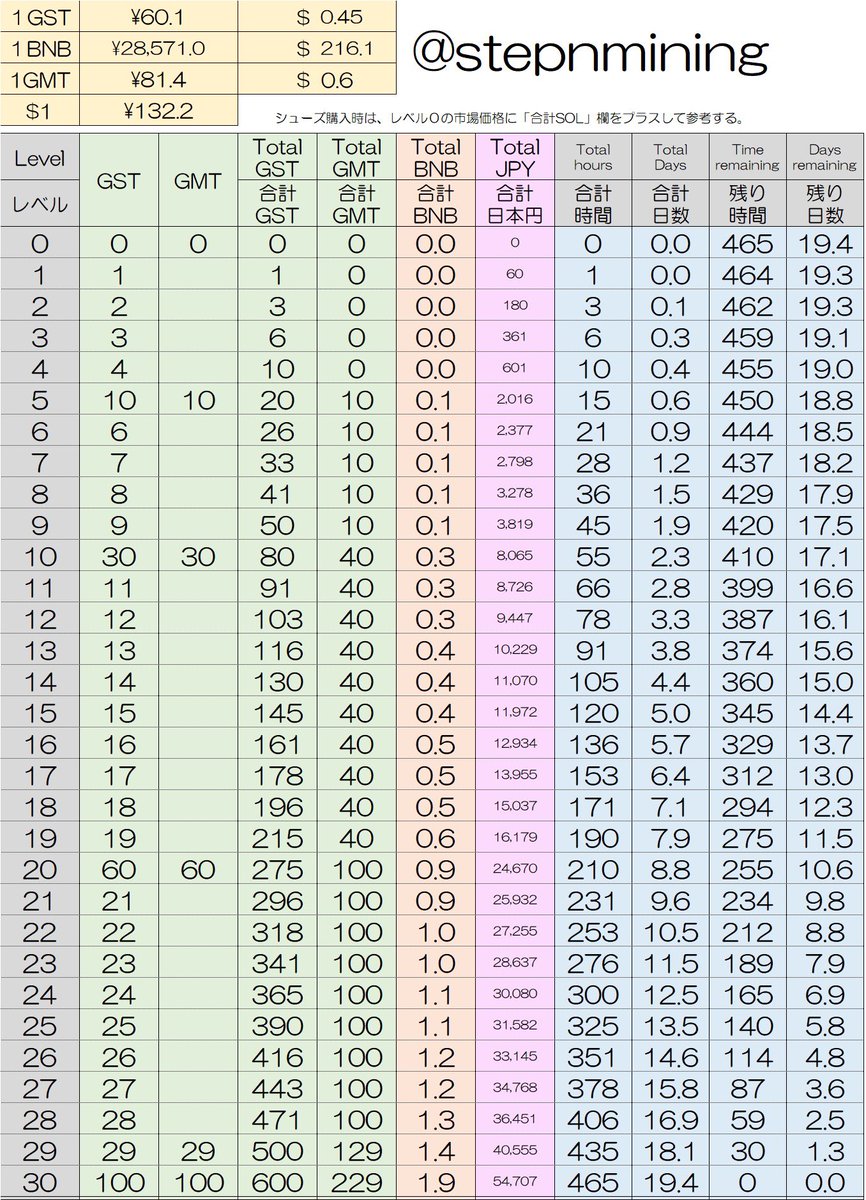The image size is (866, 1200).
Task: Click Total GST value 600
Action: tap(277, 1183)
